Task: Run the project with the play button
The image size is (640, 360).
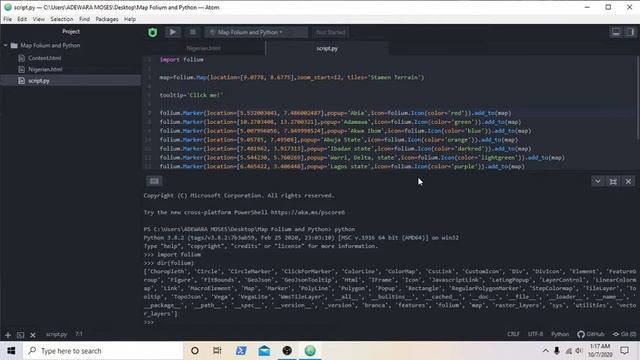Action: [x=173, y=32]
